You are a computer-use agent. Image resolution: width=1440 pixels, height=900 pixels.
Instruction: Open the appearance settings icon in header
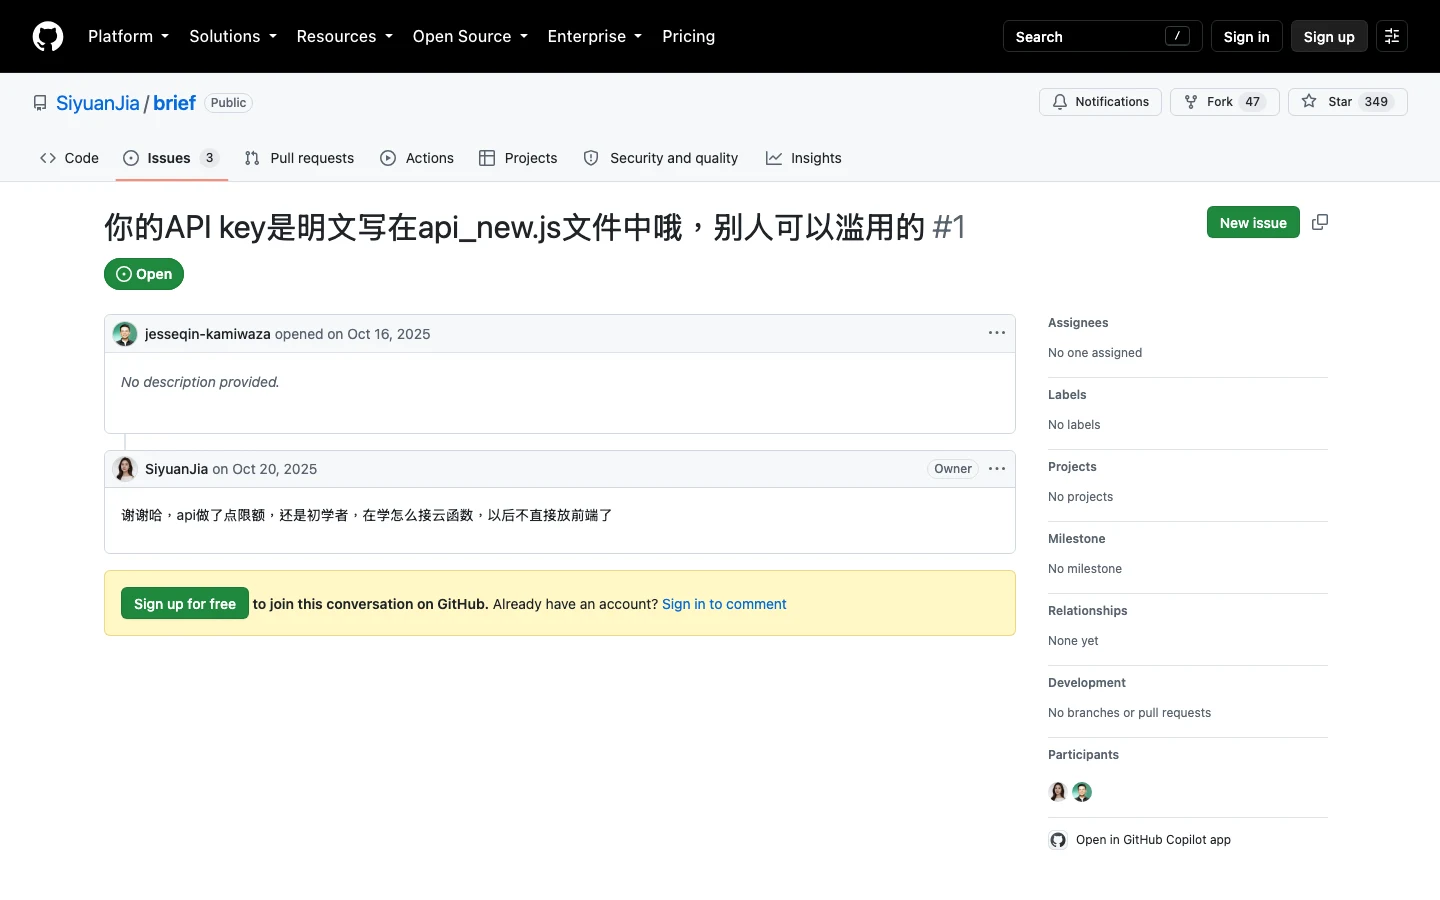coord(1392,36)
